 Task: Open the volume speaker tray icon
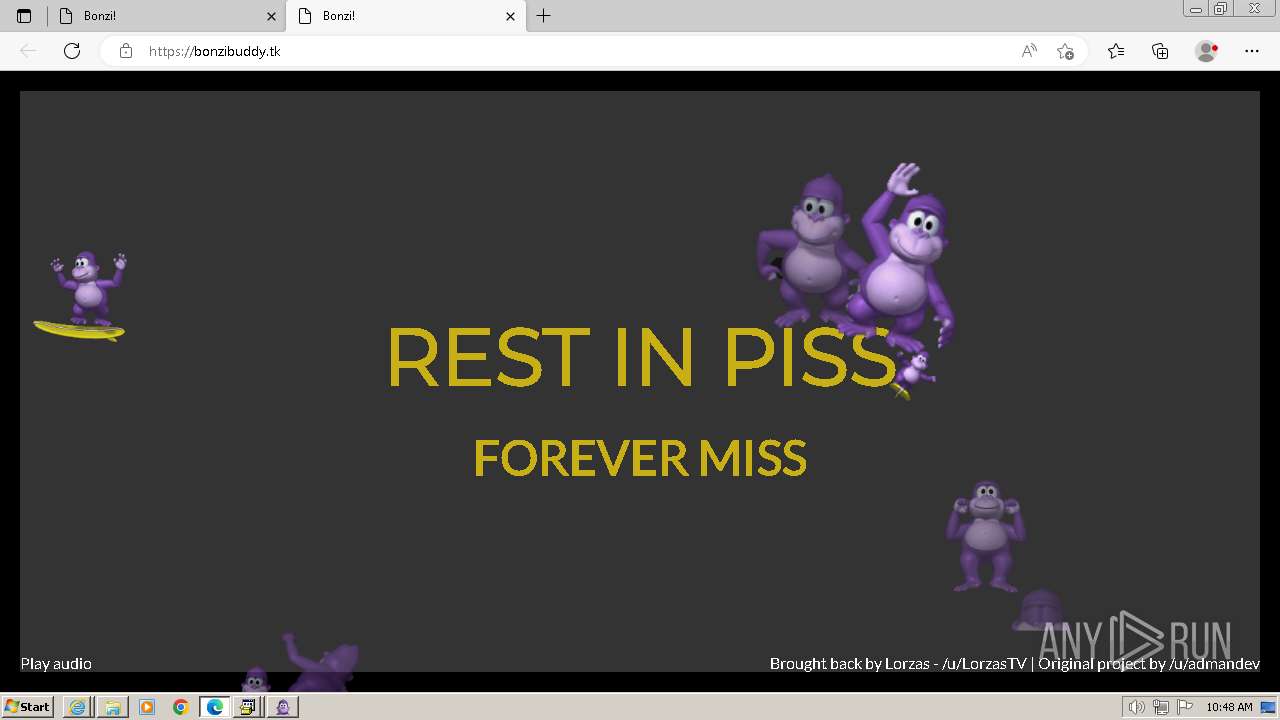click(x=1139, y=707)
